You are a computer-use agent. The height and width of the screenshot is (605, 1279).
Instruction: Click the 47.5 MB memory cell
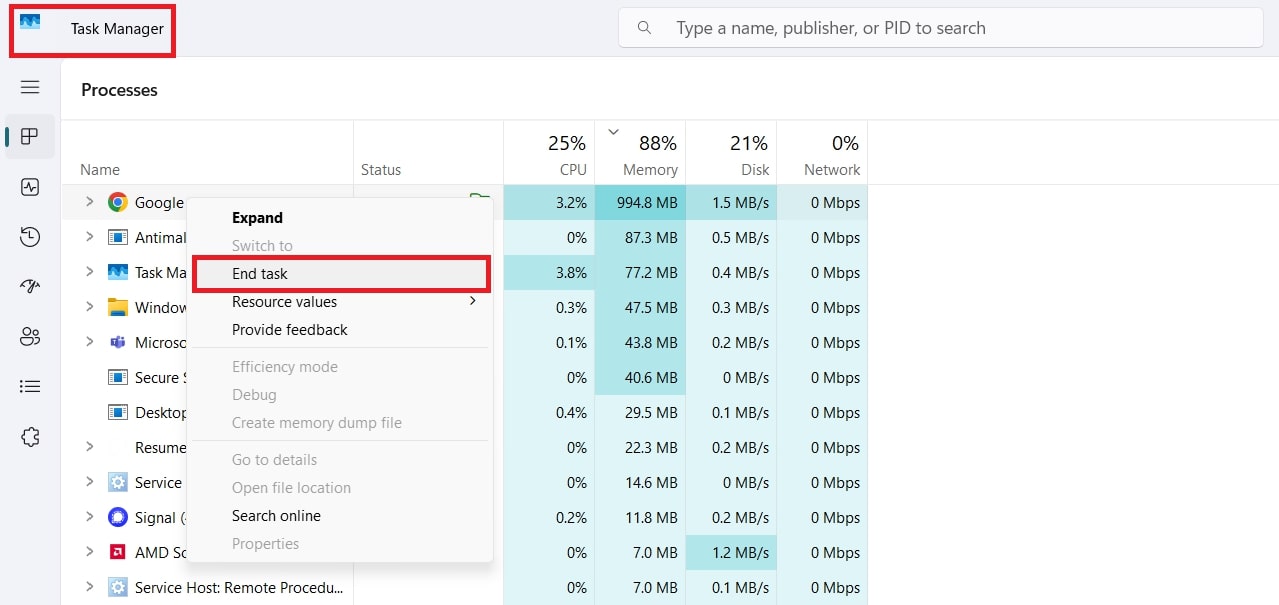pos(640,307)
